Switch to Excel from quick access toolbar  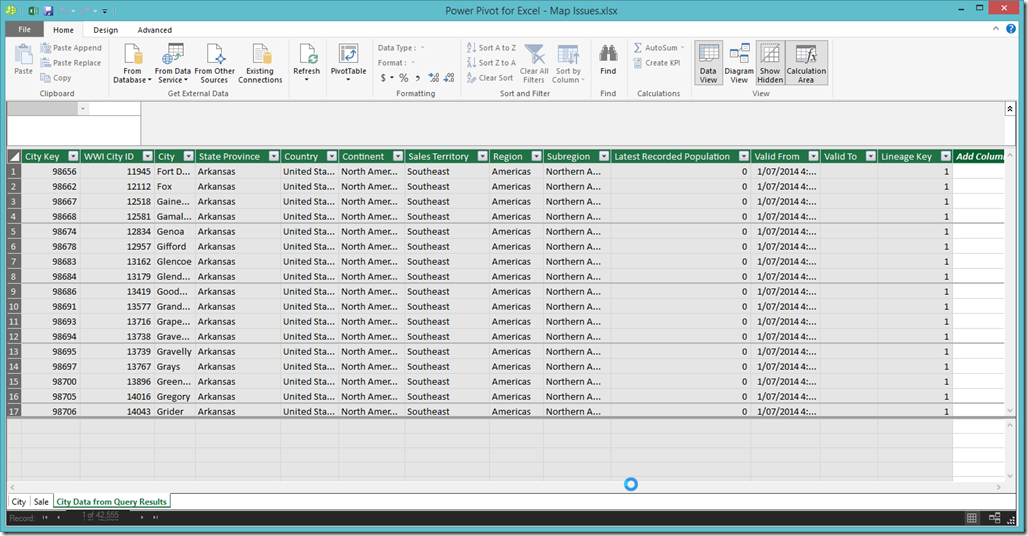33,10
